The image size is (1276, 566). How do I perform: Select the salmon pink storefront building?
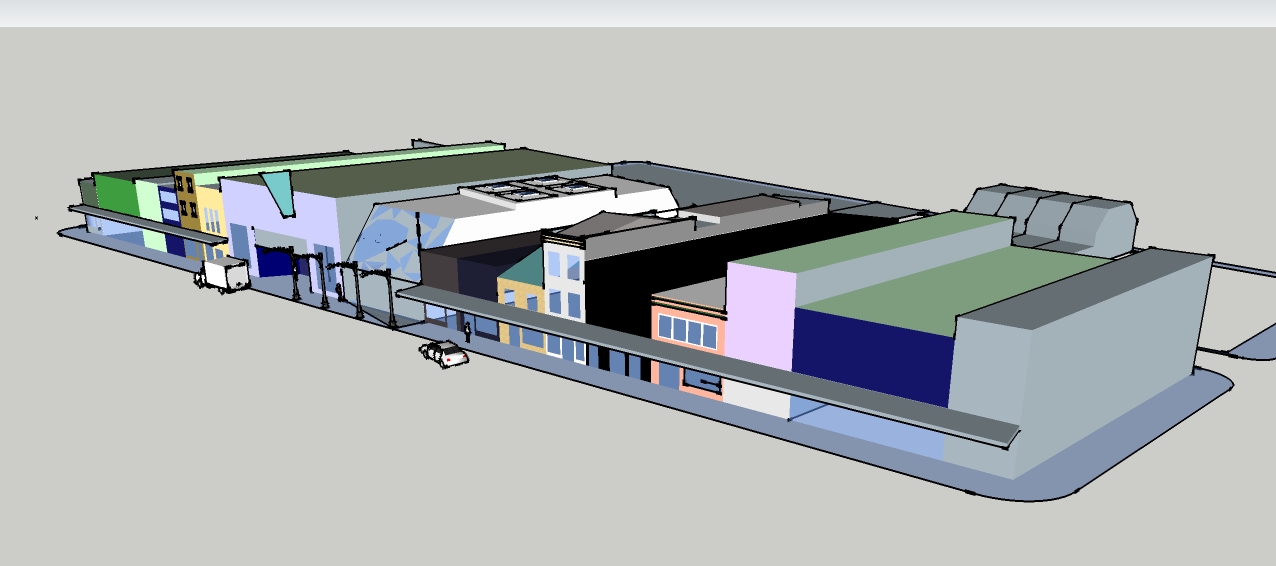click(689, 343)
